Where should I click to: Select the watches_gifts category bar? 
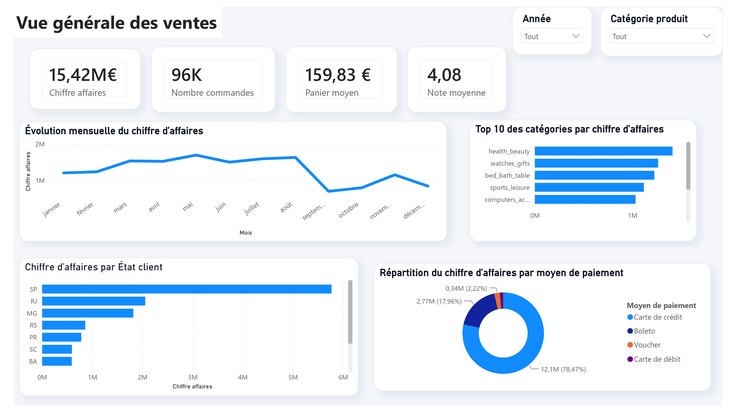[x=596, y=163]
